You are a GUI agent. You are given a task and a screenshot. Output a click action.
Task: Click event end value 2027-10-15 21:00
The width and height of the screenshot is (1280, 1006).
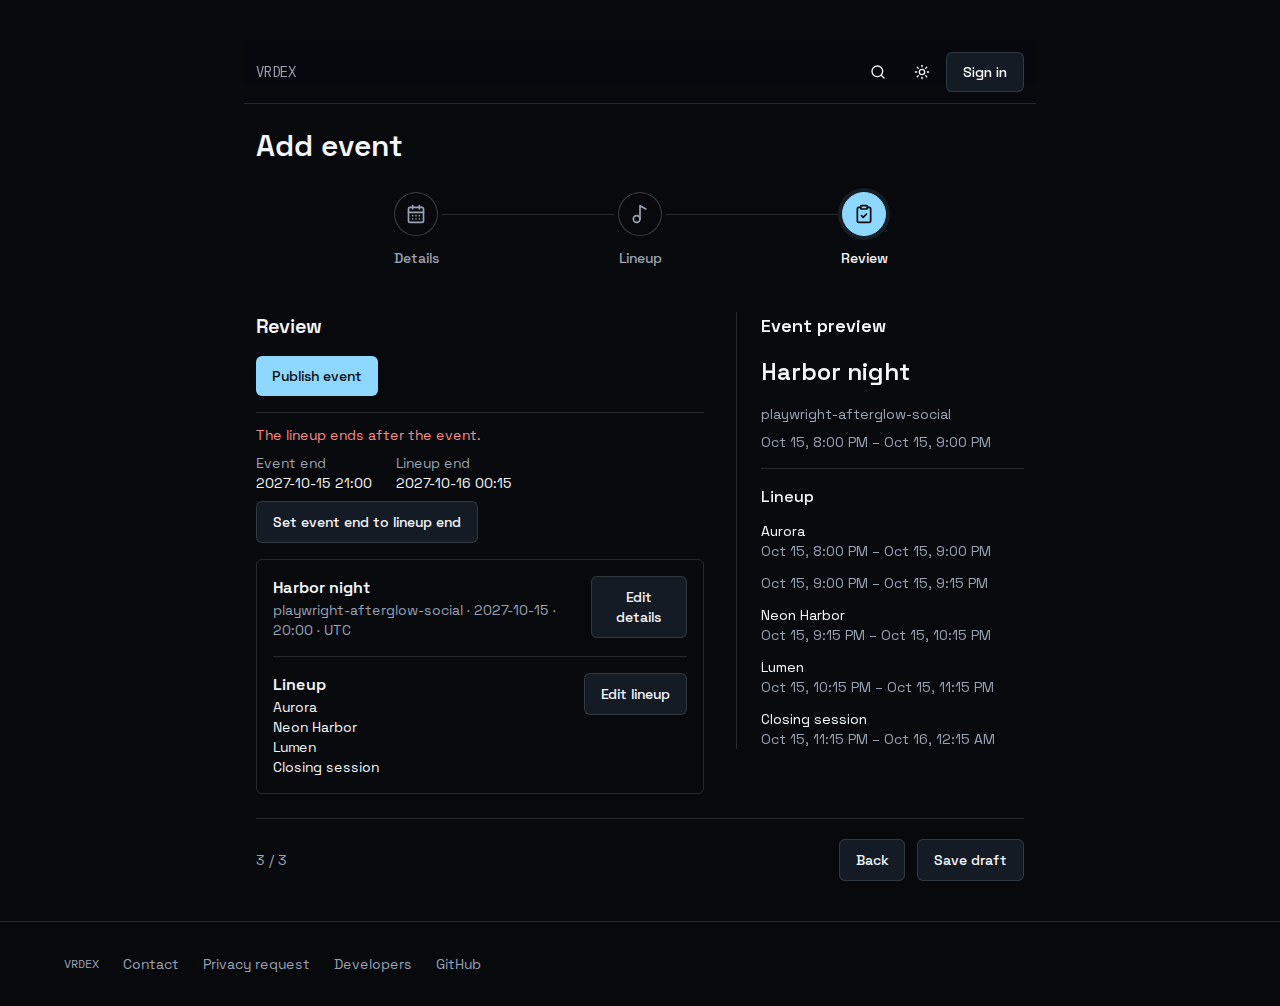(x=314, y=483)
